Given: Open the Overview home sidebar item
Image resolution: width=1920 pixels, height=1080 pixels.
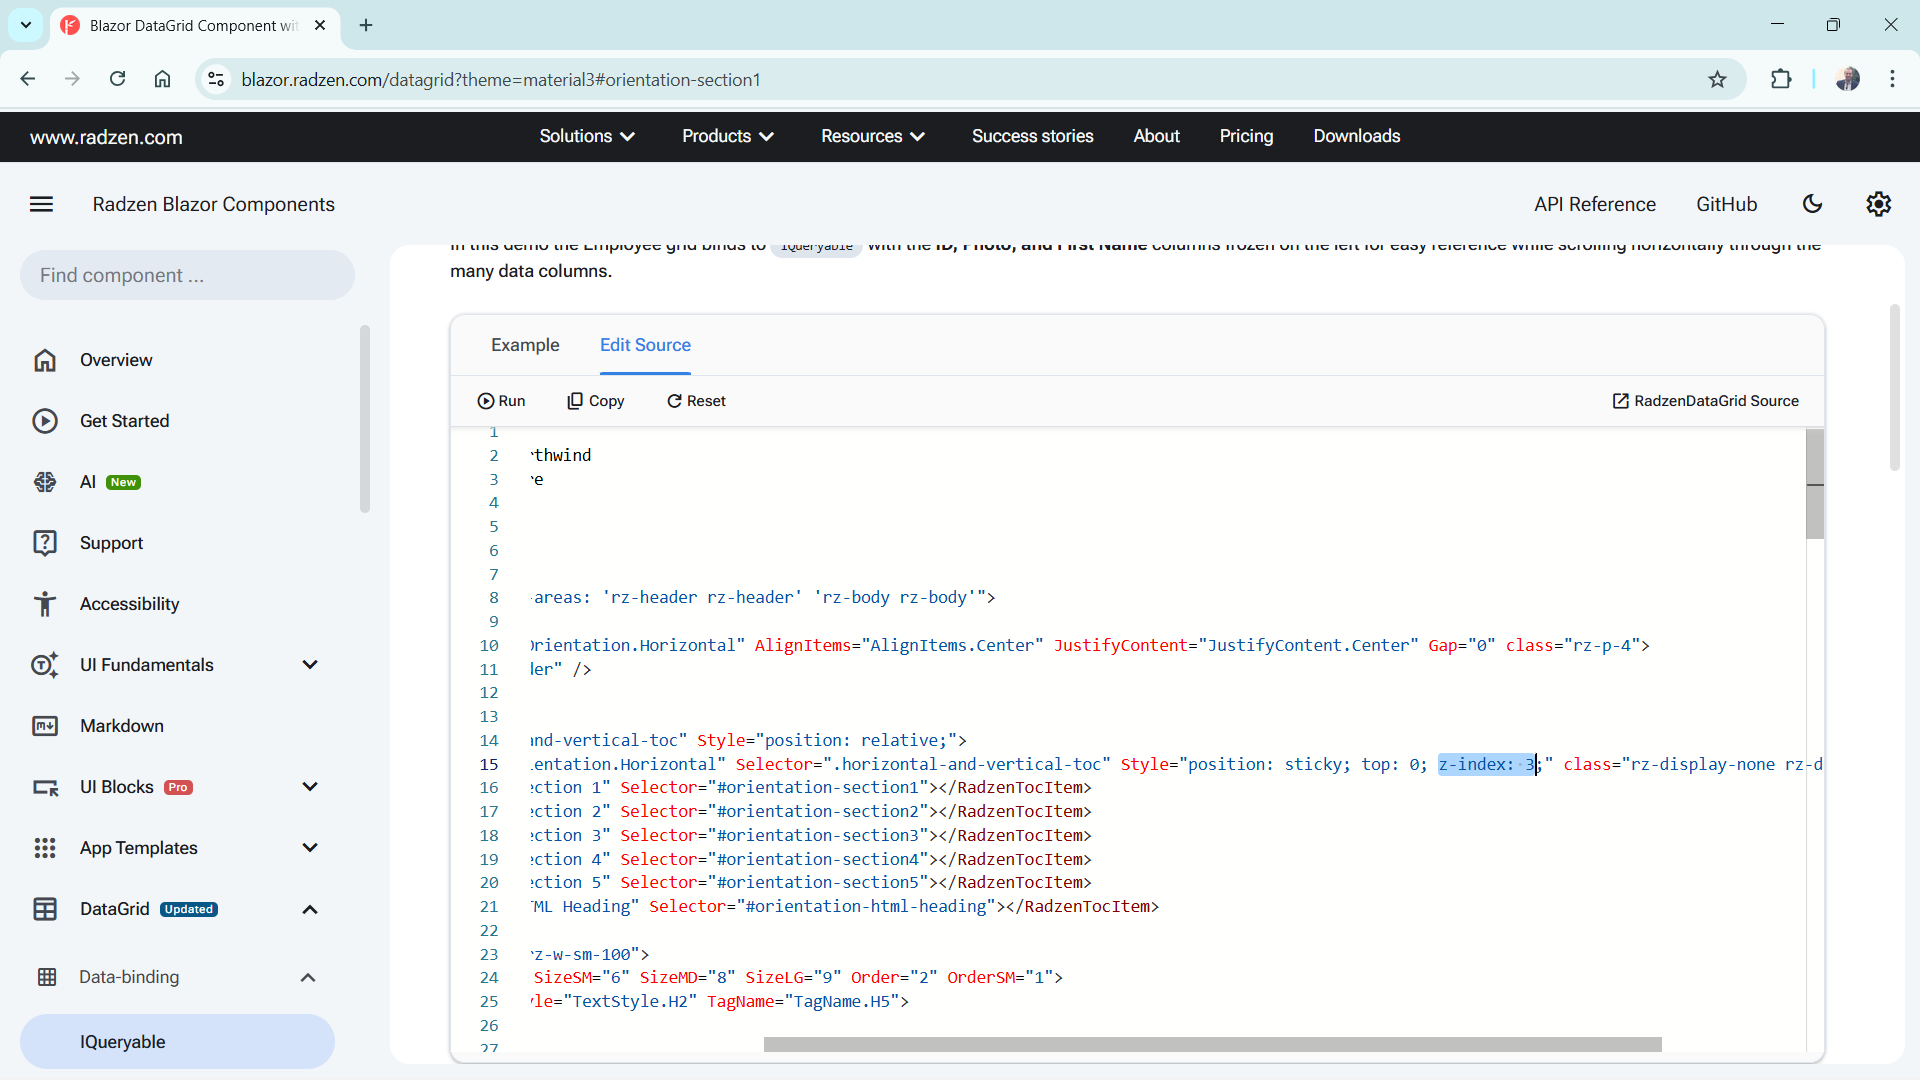Looking at the screenshot, I should point(116,360).
